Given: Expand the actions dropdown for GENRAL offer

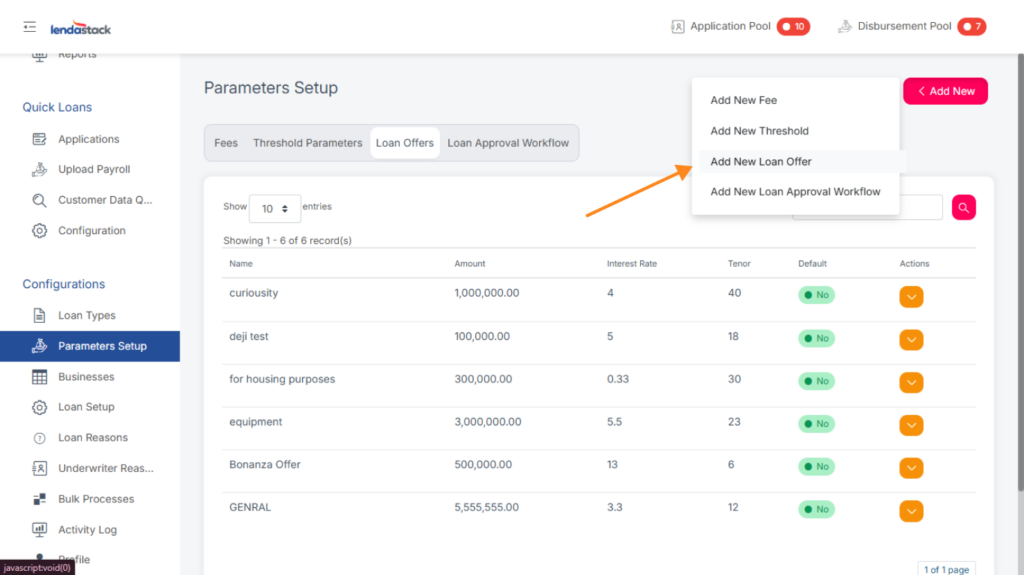Looking at the screenshot, I should (x=911, y=511).
